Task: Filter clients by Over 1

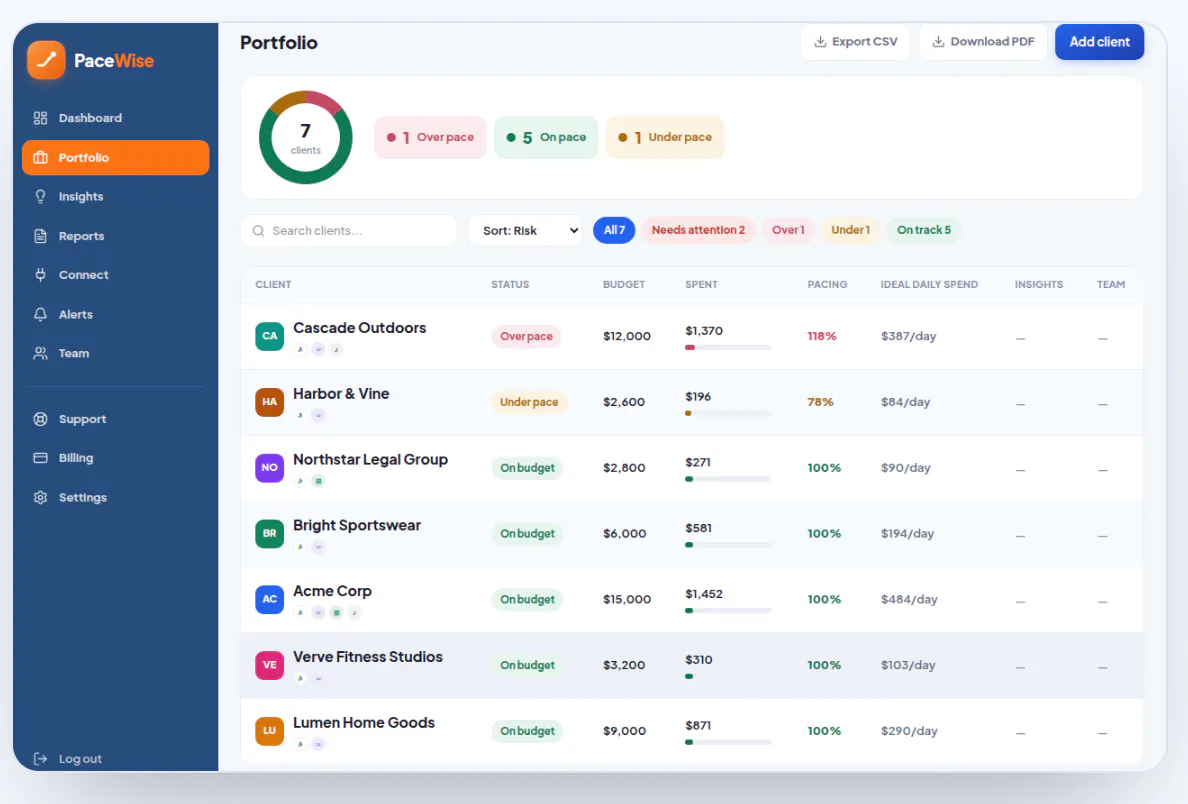Action: [788, 230]
